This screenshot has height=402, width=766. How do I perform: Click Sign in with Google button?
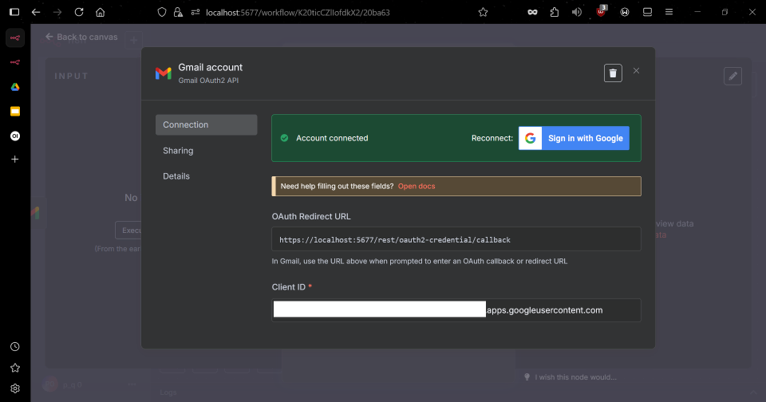pos(574,138)
